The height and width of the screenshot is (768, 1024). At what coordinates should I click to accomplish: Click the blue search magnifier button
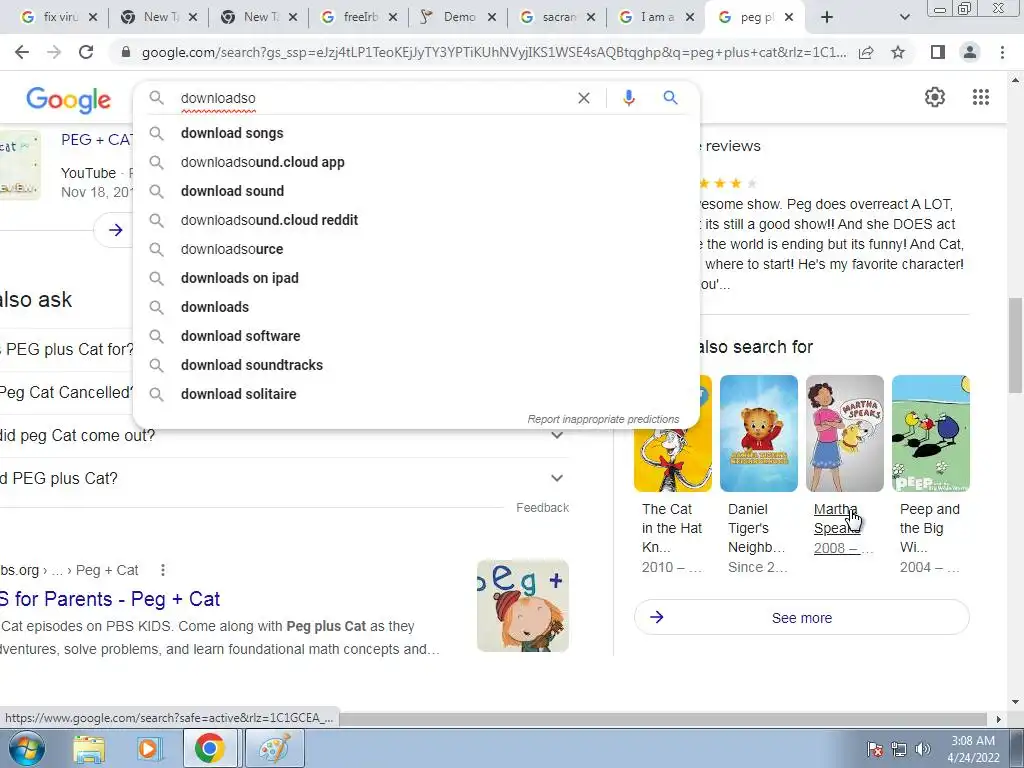670,98
